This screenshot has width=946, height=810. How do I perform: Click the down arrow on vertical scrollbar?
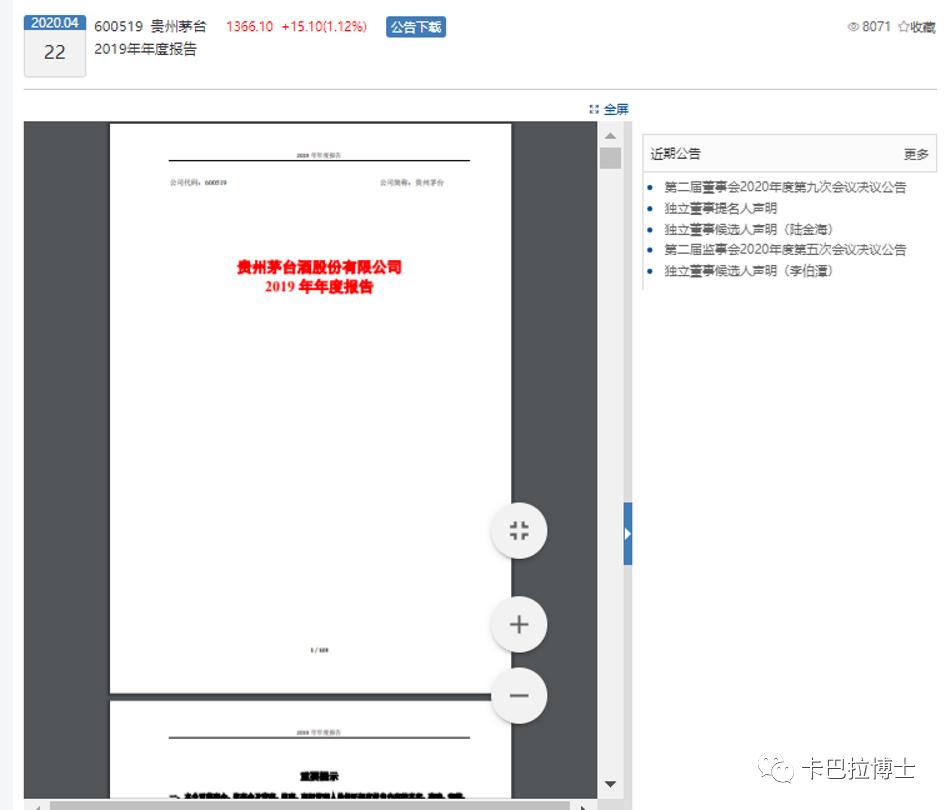pyautogui.click(x=610, y=784)
